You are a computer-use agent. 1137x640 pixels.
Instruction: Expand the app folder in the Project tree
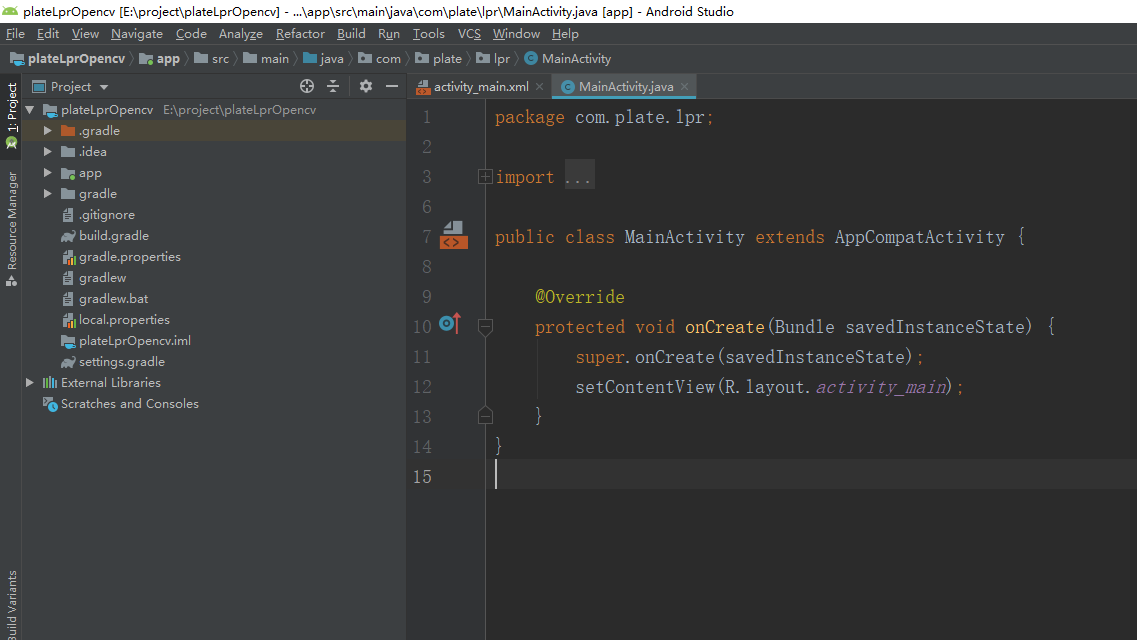(47, 172)
